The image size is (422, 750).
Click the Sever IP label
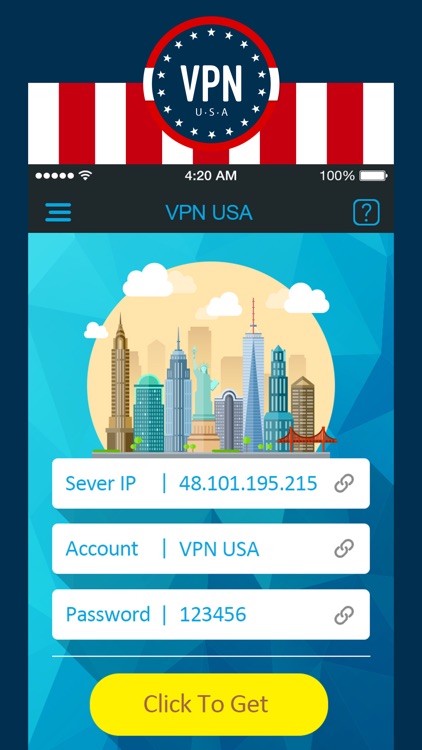click(x=100, y=484)
